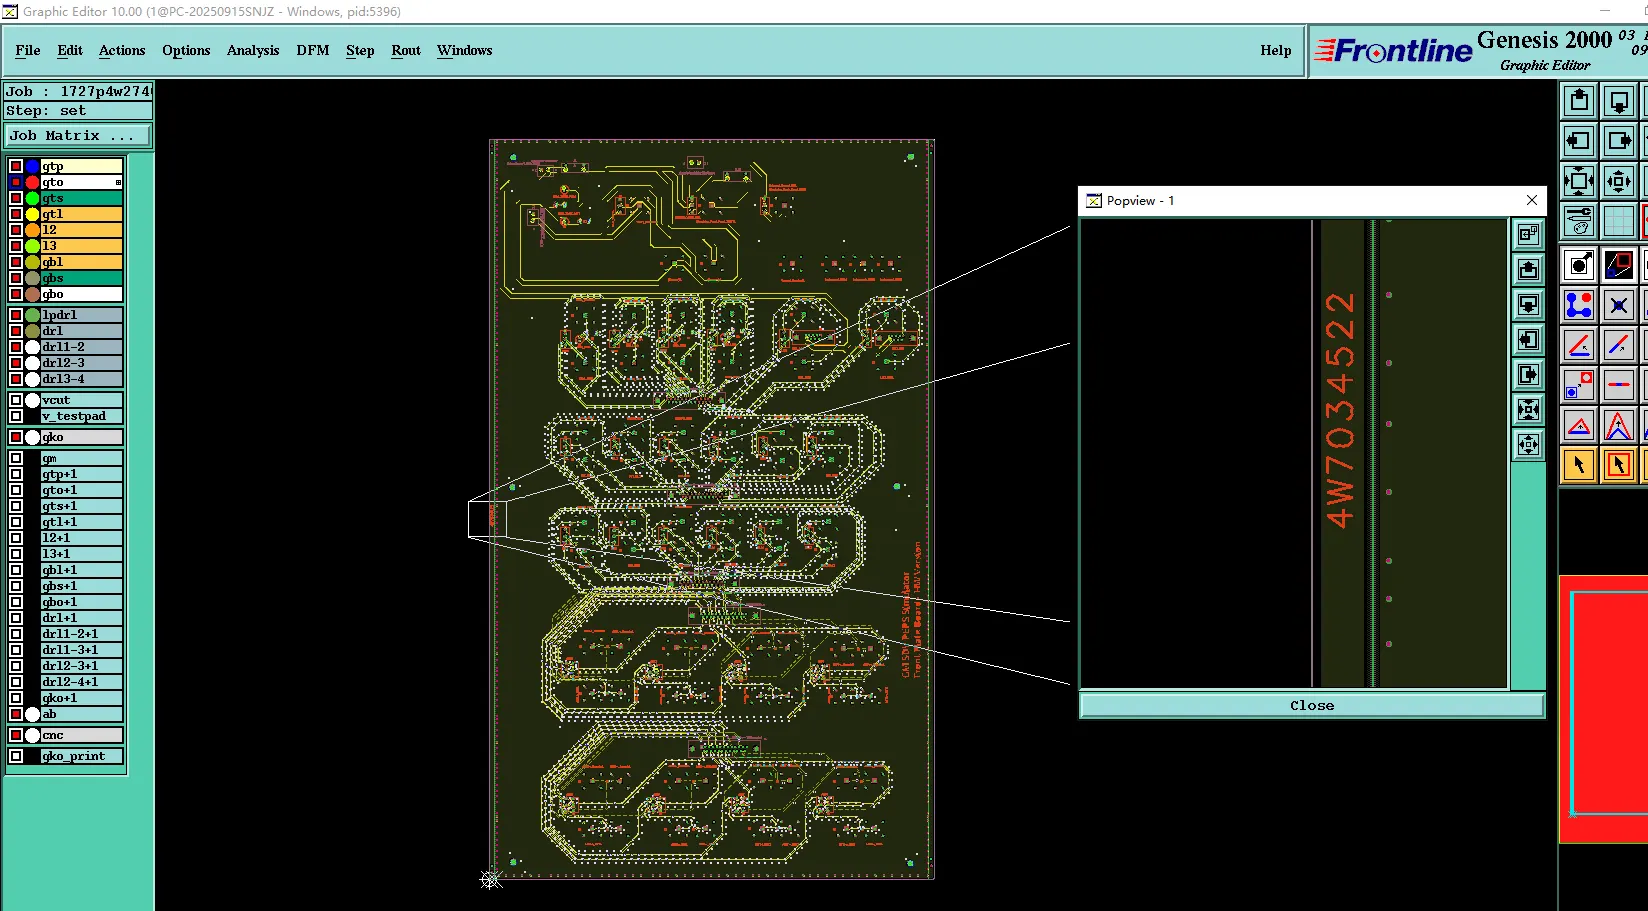The image size is (1648, 911).
Task: Click the black icon with red and blue squares
Action: [1619, 265]
